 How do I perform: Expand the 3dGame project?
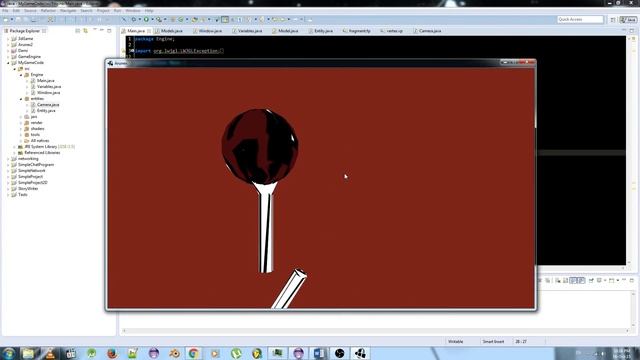pos(8,39)
